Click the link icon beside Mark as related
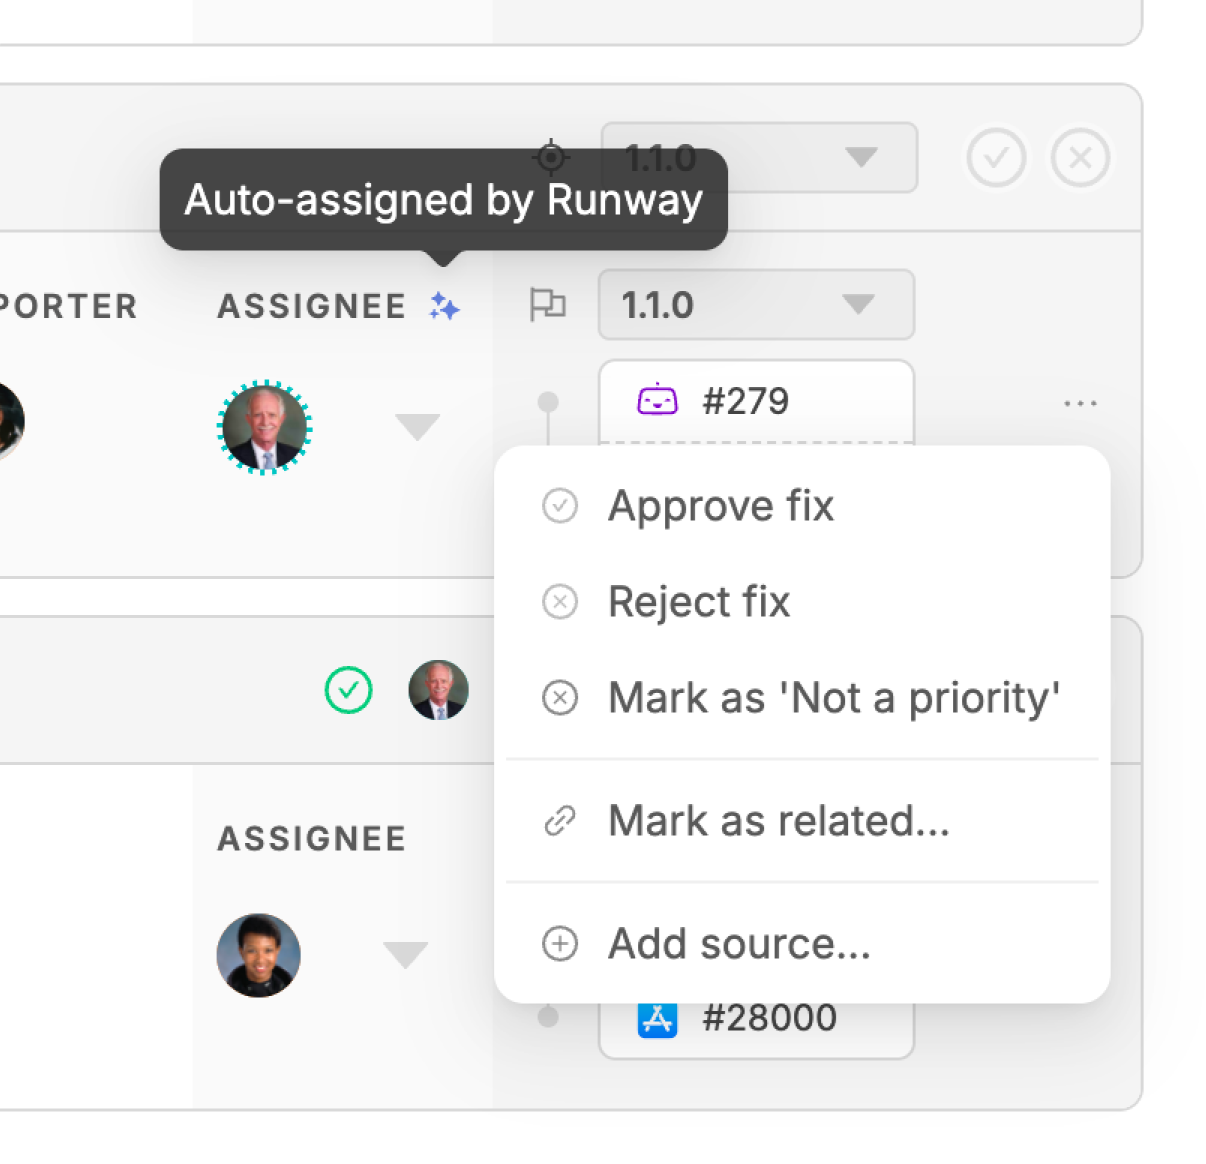 pos(559,821)
